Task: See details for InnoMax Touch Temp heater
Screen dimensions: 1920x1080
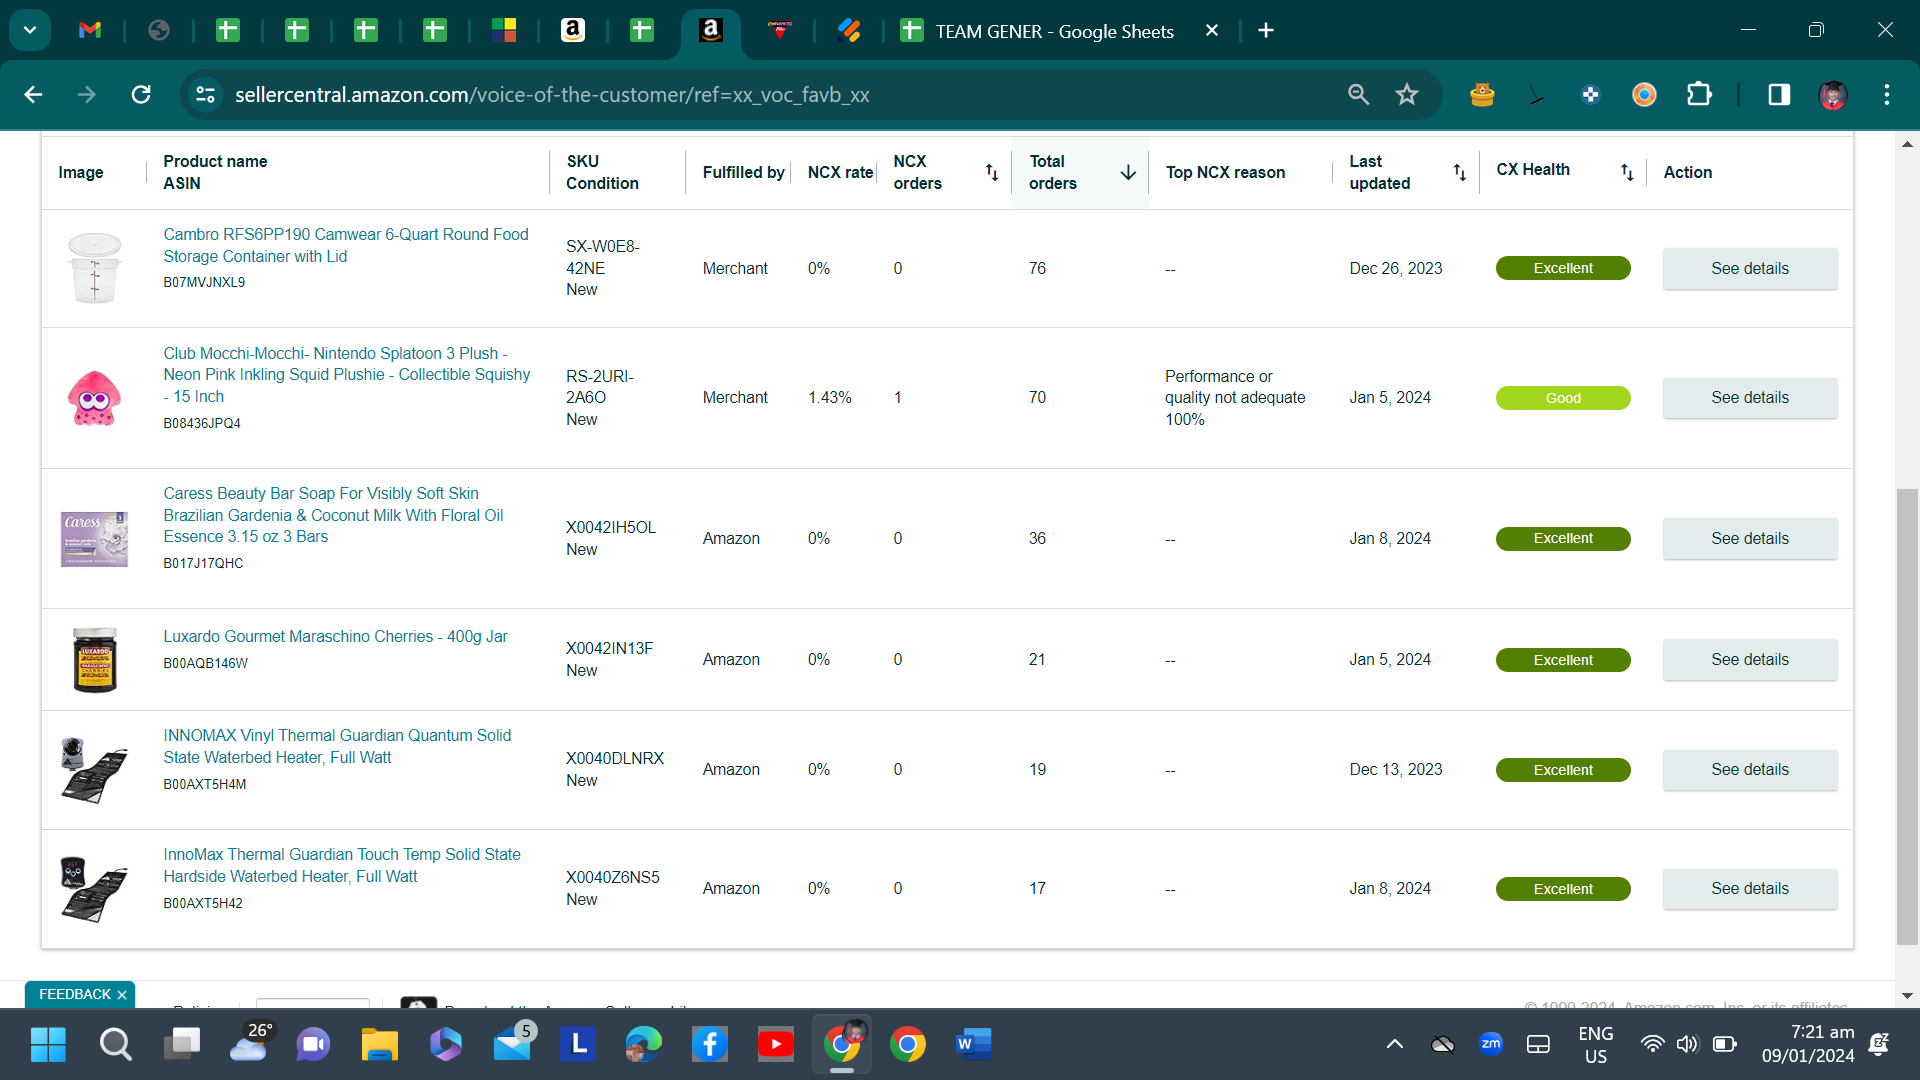Action: (1749, 889)
